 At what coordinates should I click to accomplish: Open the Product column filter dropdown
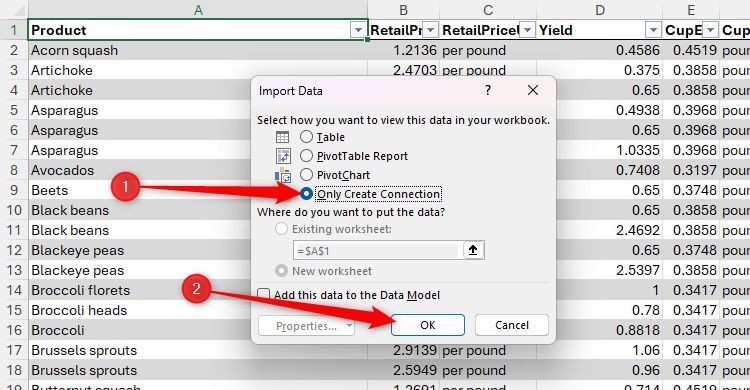pos(358,31)
